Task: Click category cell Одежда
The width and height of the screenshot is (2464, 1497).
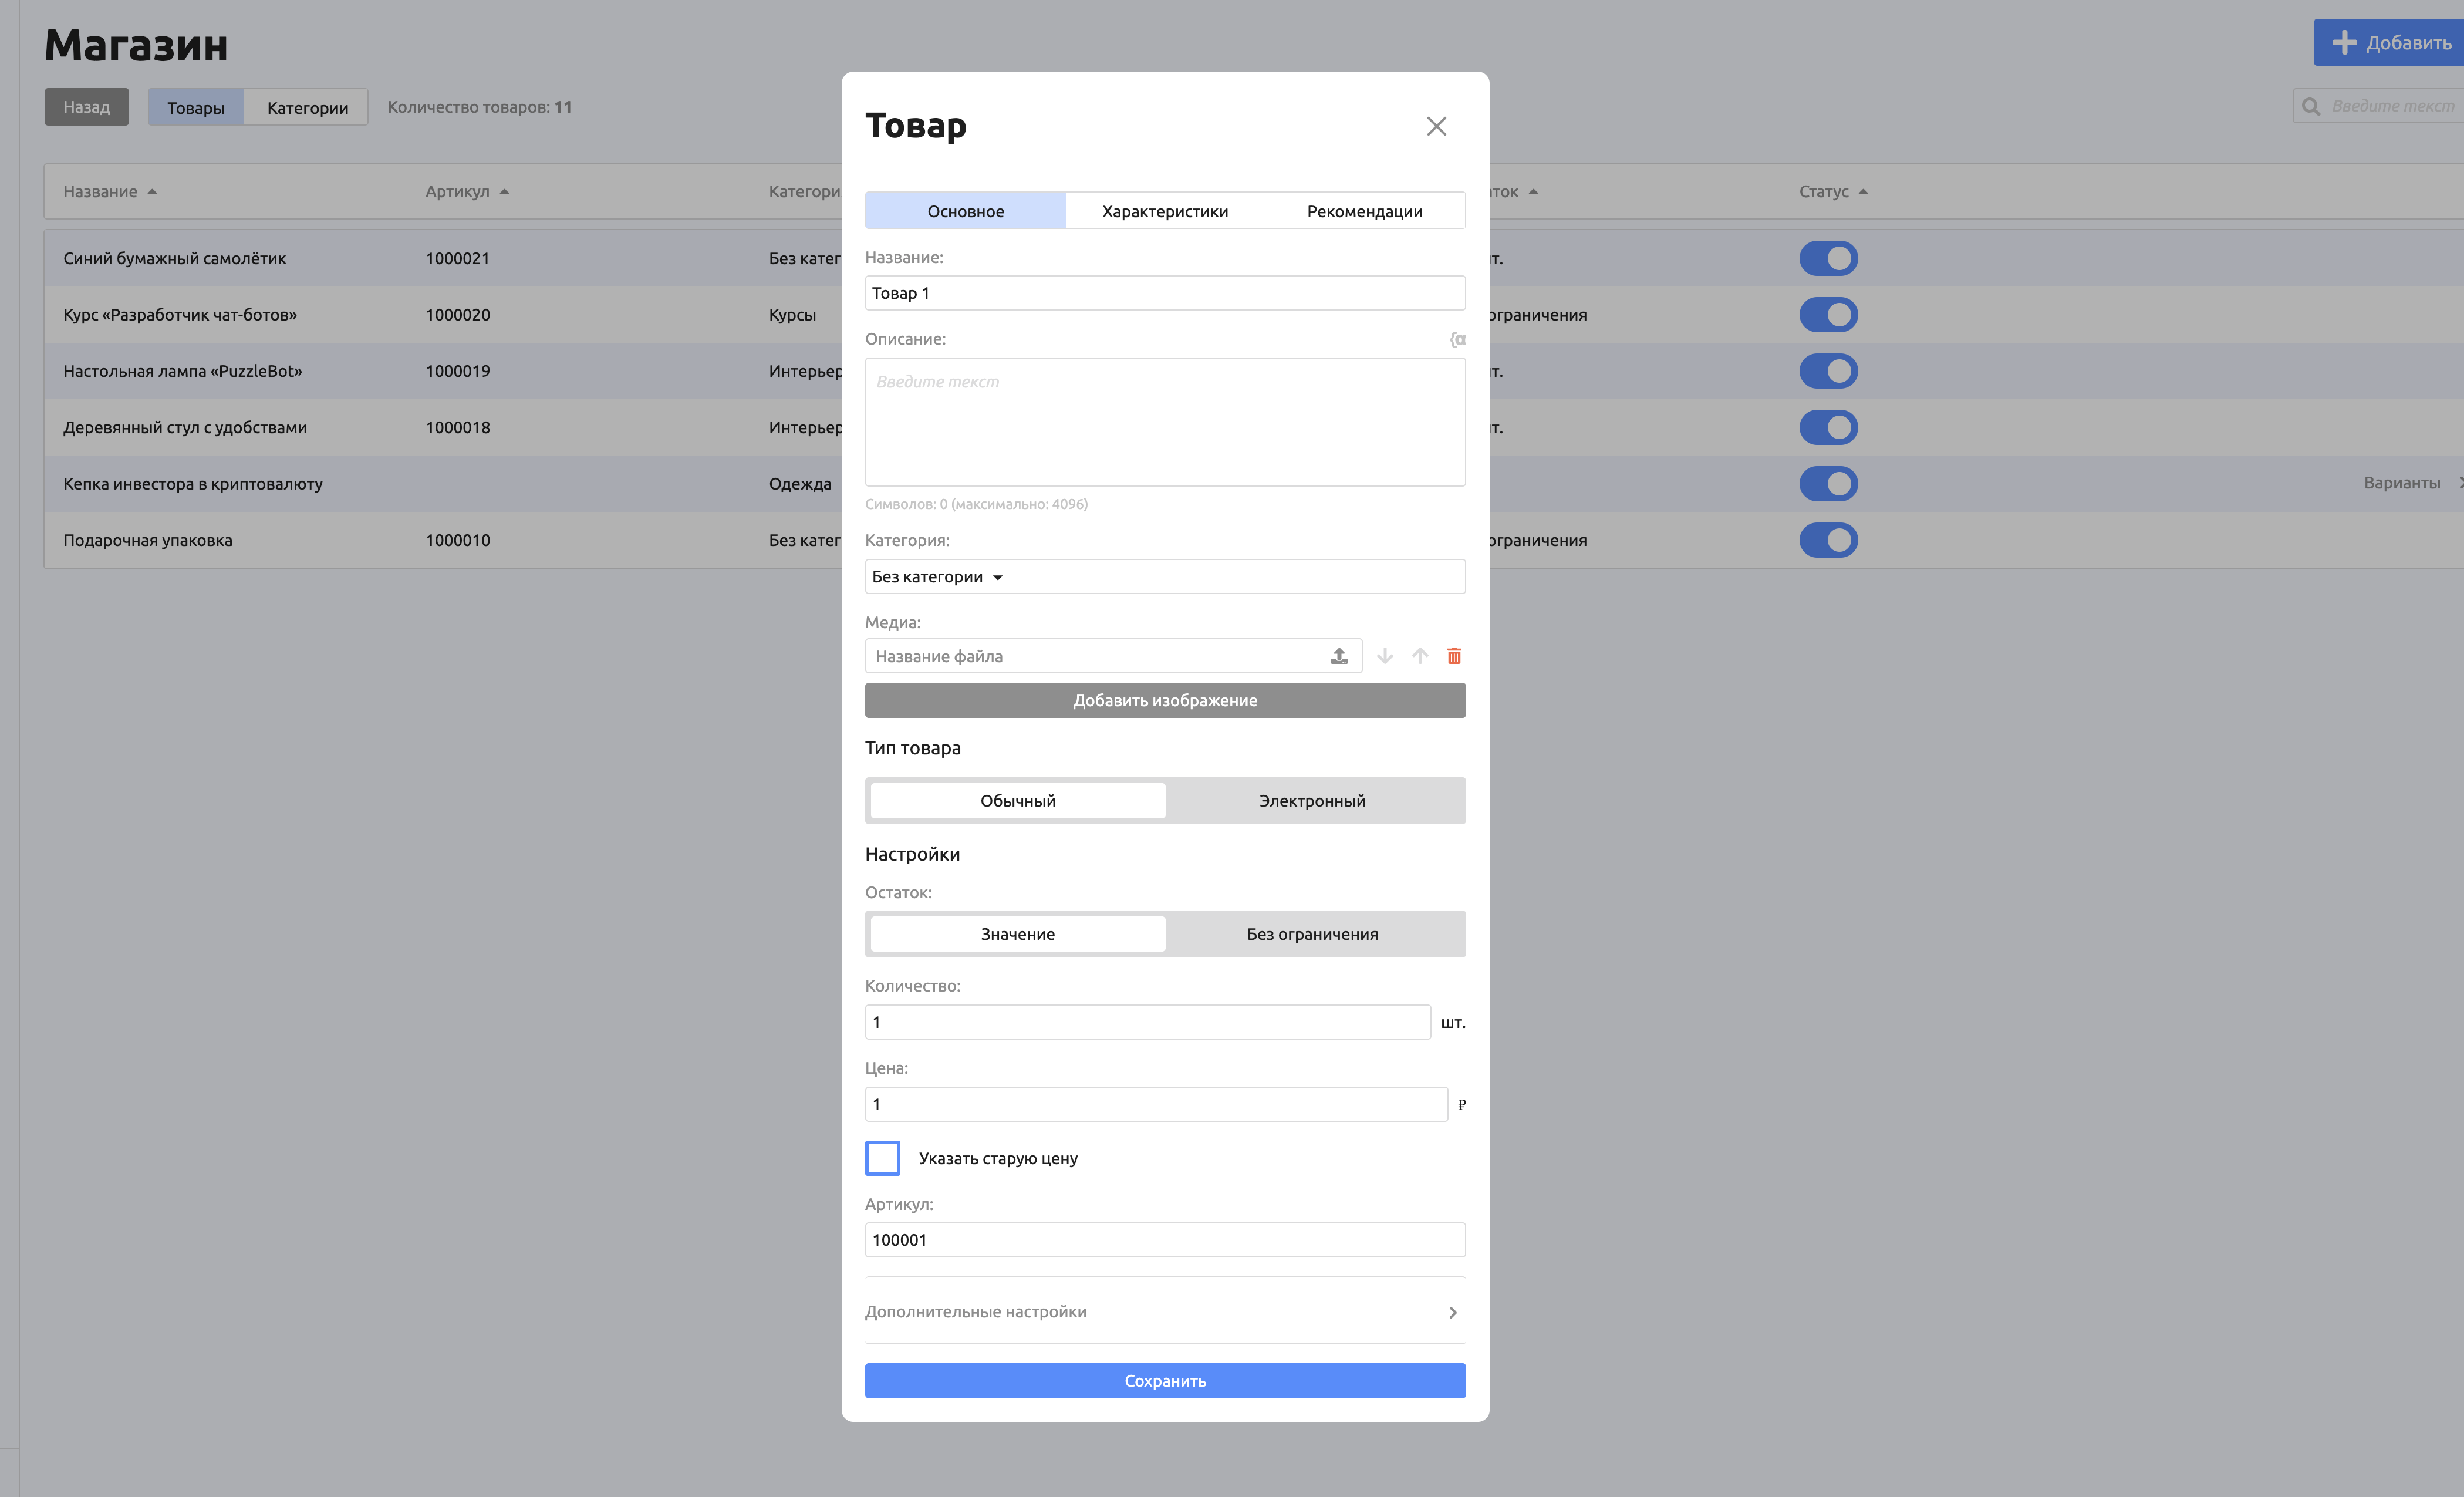Action: pos(799,484)
